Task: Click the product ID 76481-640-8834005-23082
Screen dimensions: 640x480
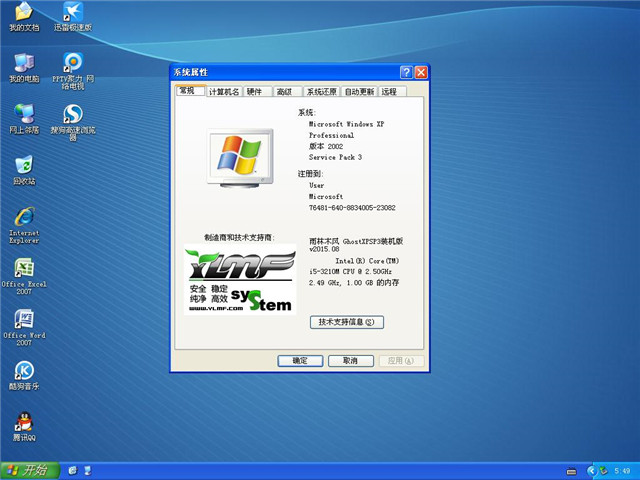Action: coord(352,208)
